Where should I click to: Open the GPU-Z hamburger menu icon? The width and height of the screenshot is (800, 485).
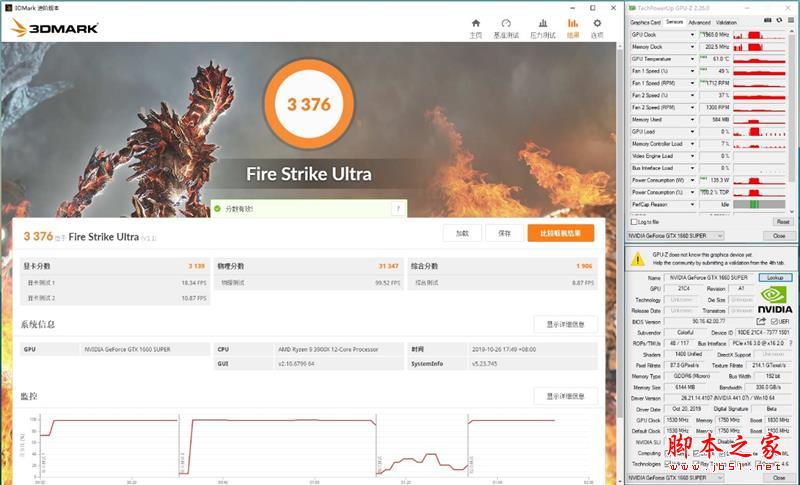coord(791,20)
